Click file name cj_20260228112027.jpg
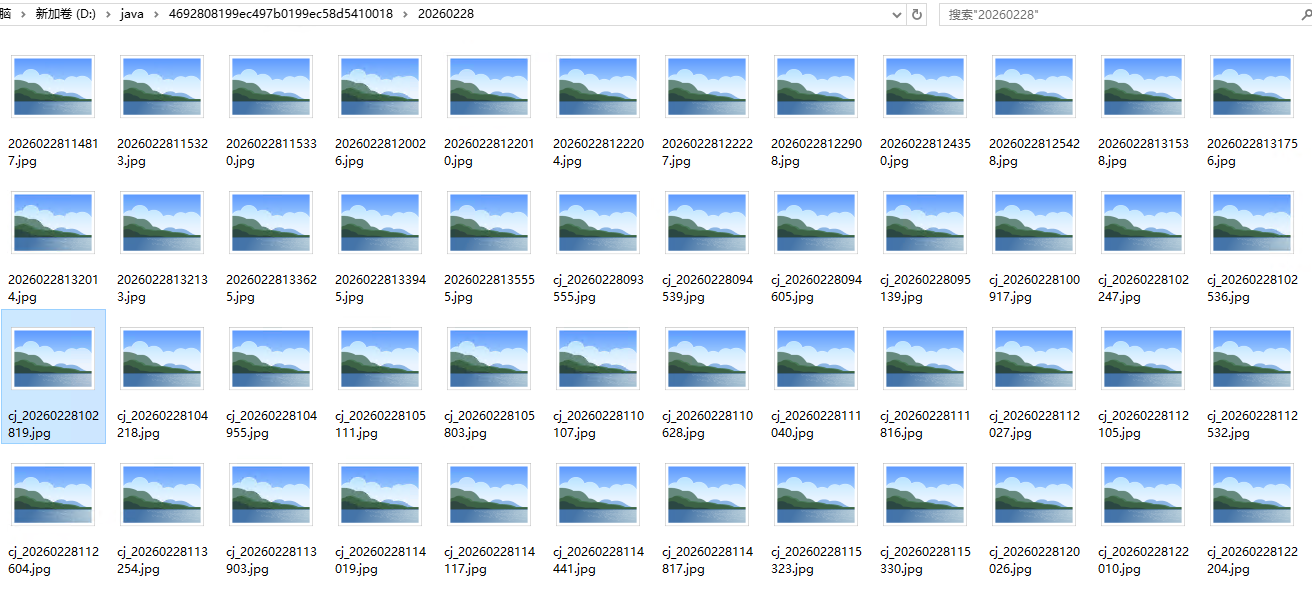 coord(1034,424)
